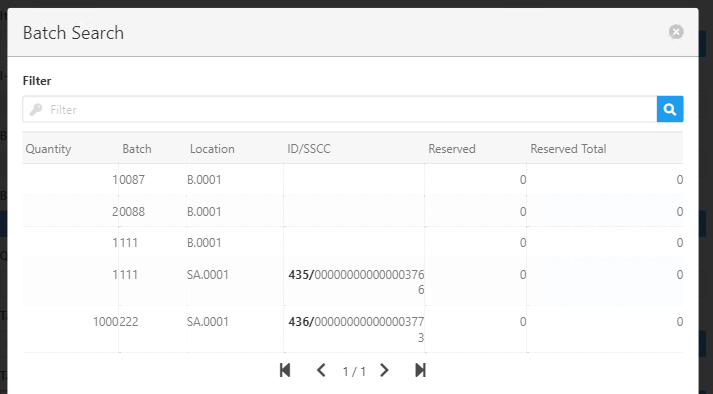Jump to last page of results
This screenshot has height=394, width=713.
tap(420, 370)
